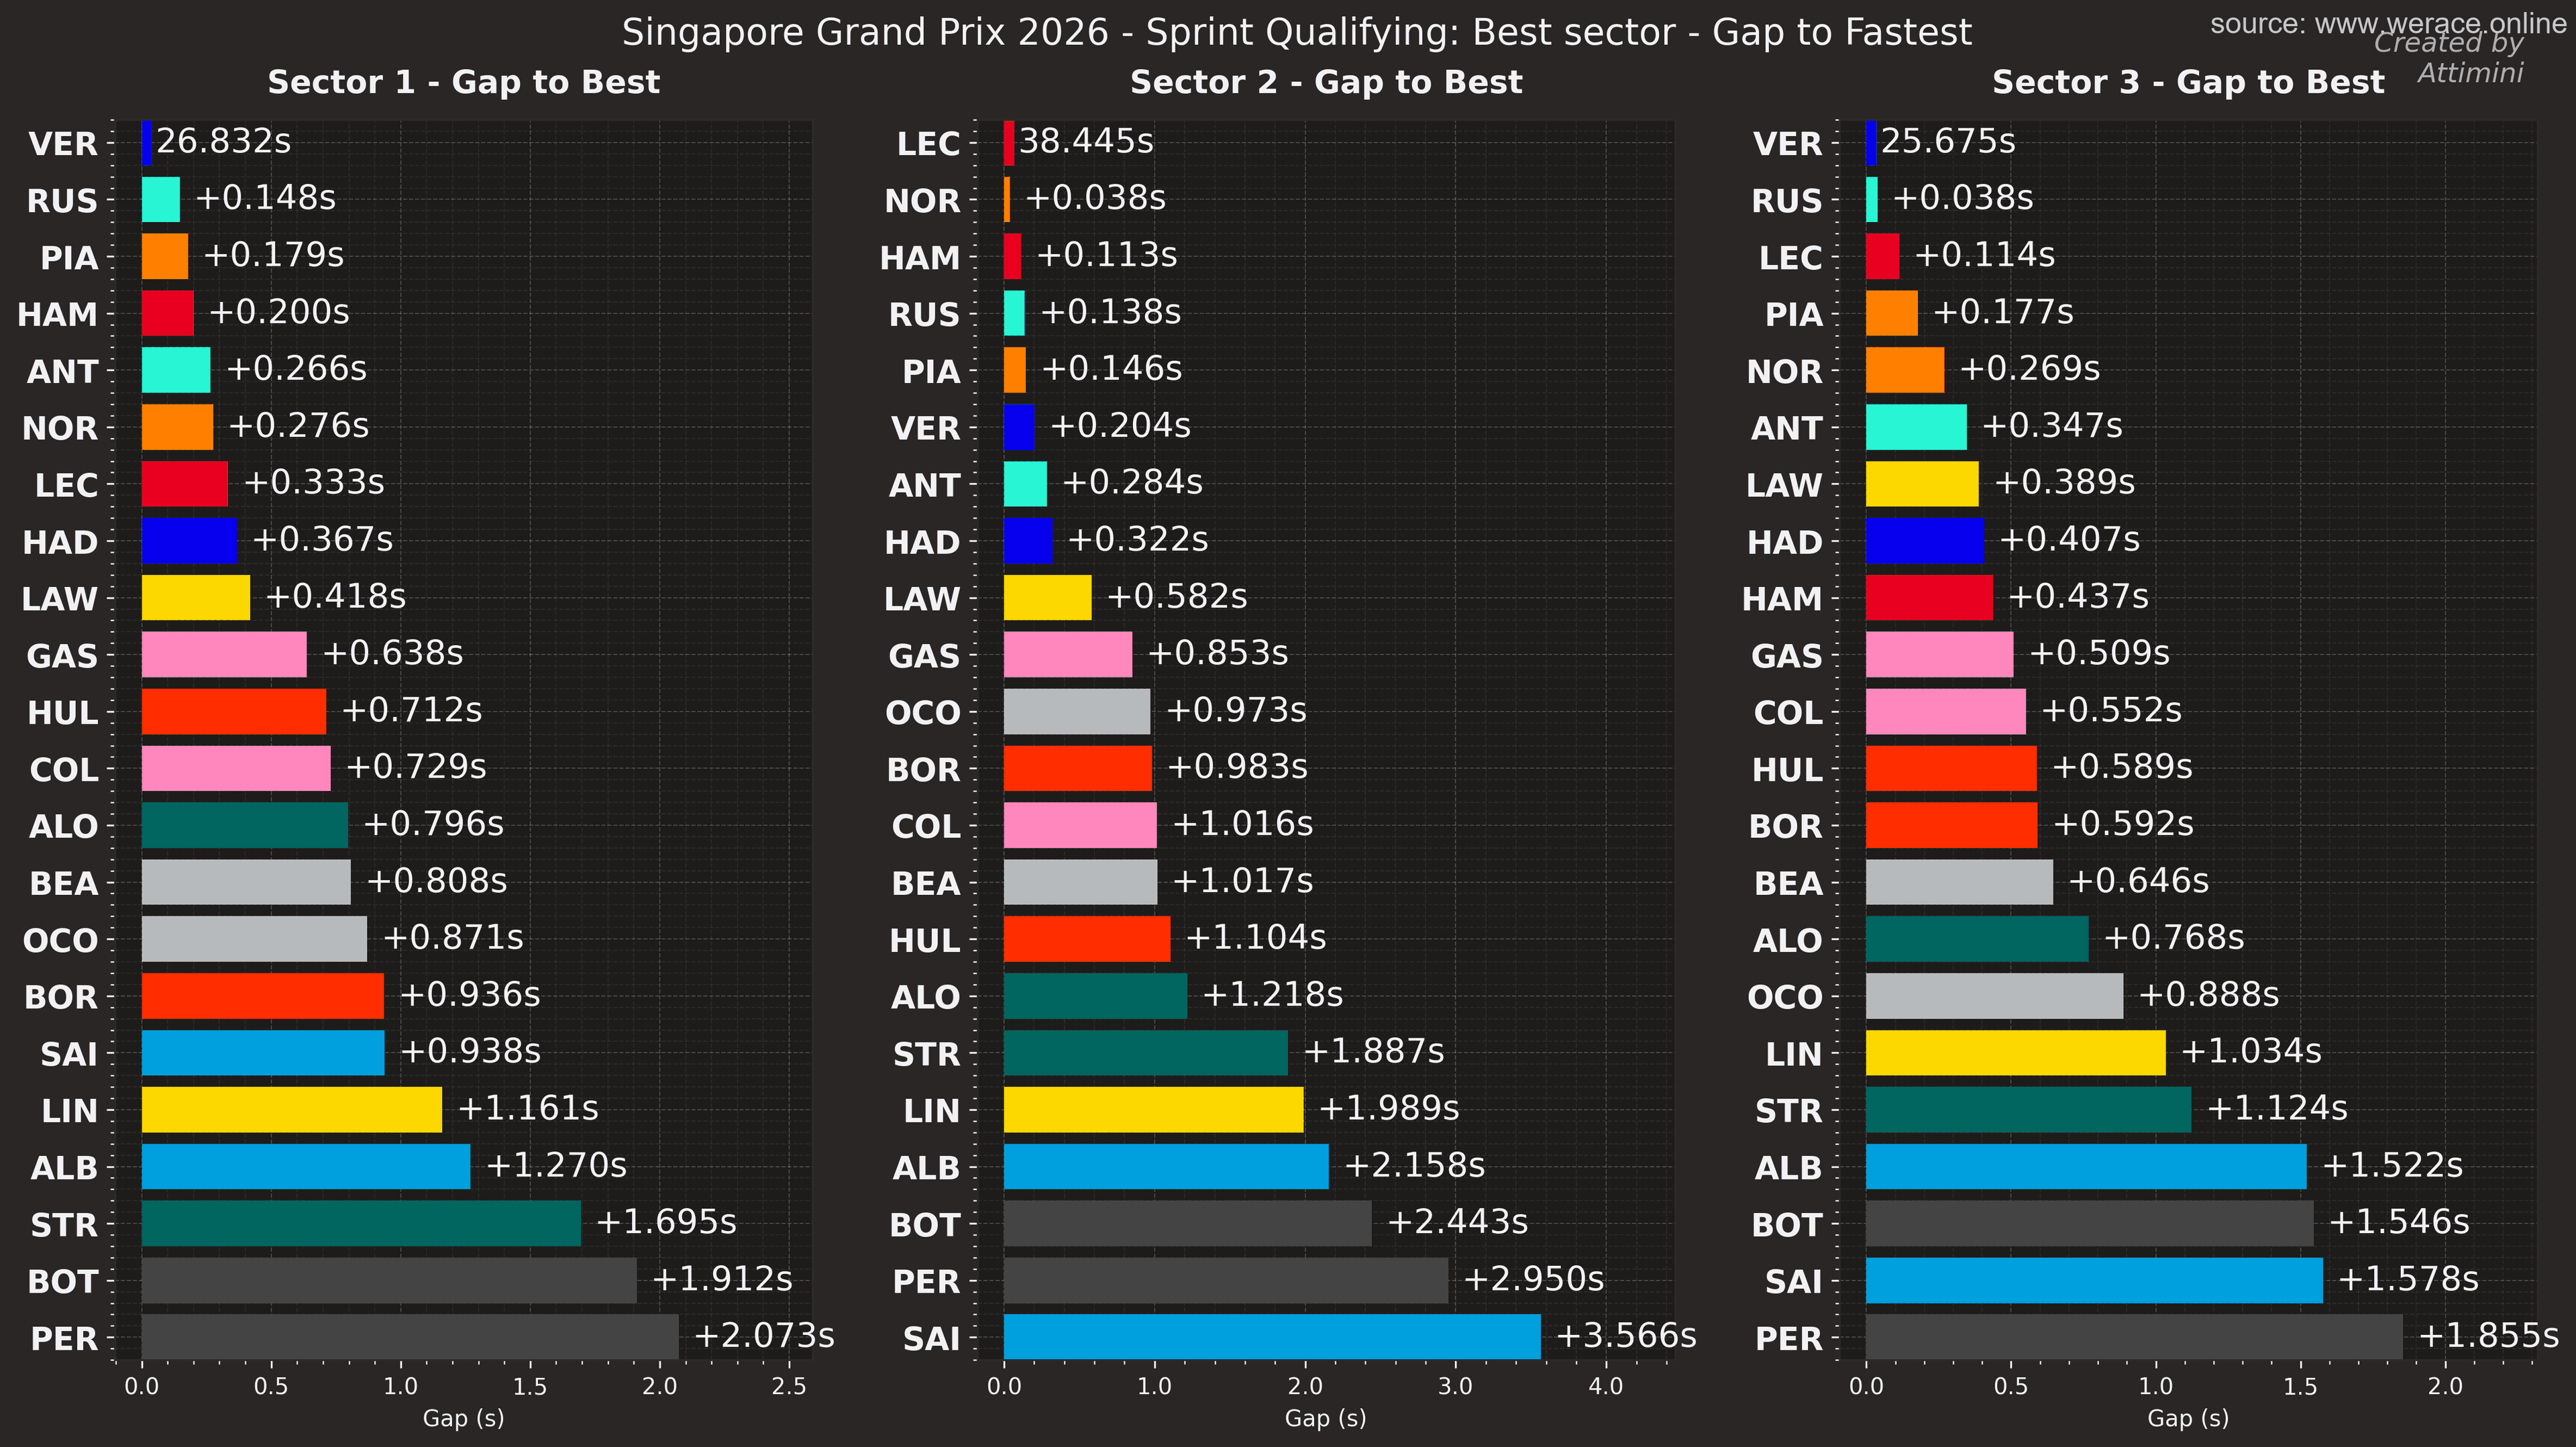
Task: Click the LAW driver label in Sector 3
Action: (1784, 485)
